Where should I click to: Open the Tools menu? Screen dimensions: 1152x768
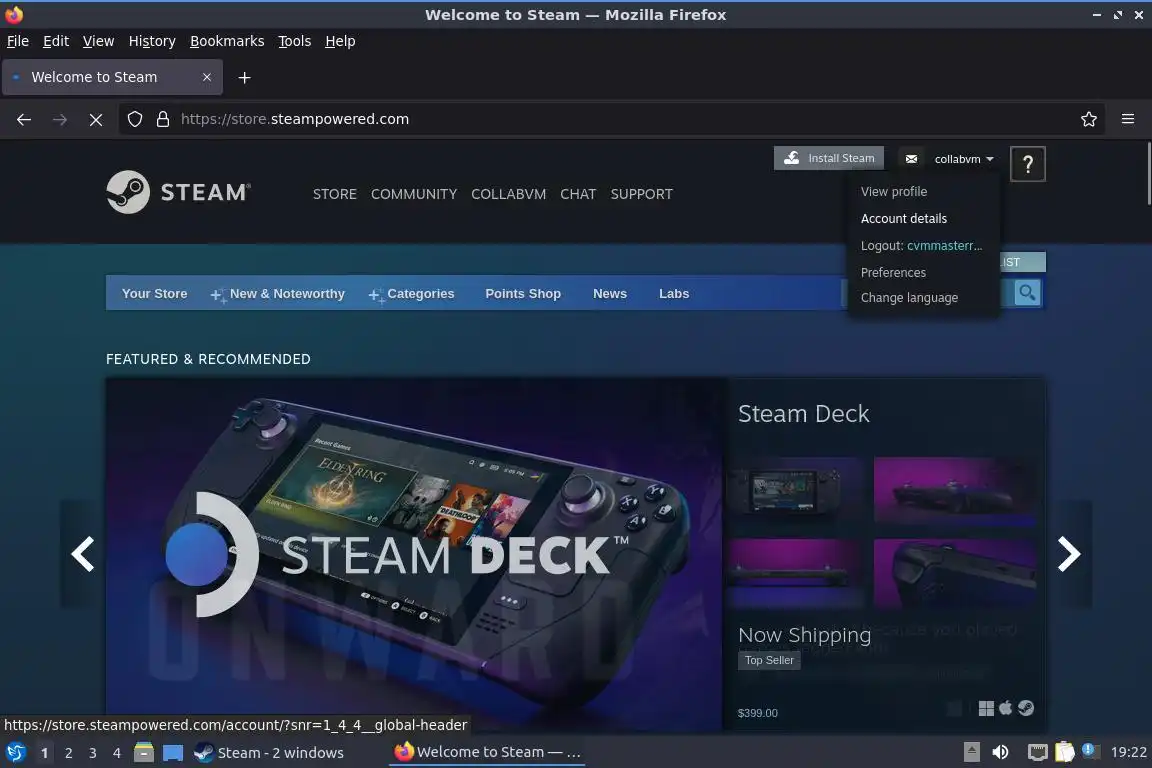pyautogui.click(x=295, y=41)
